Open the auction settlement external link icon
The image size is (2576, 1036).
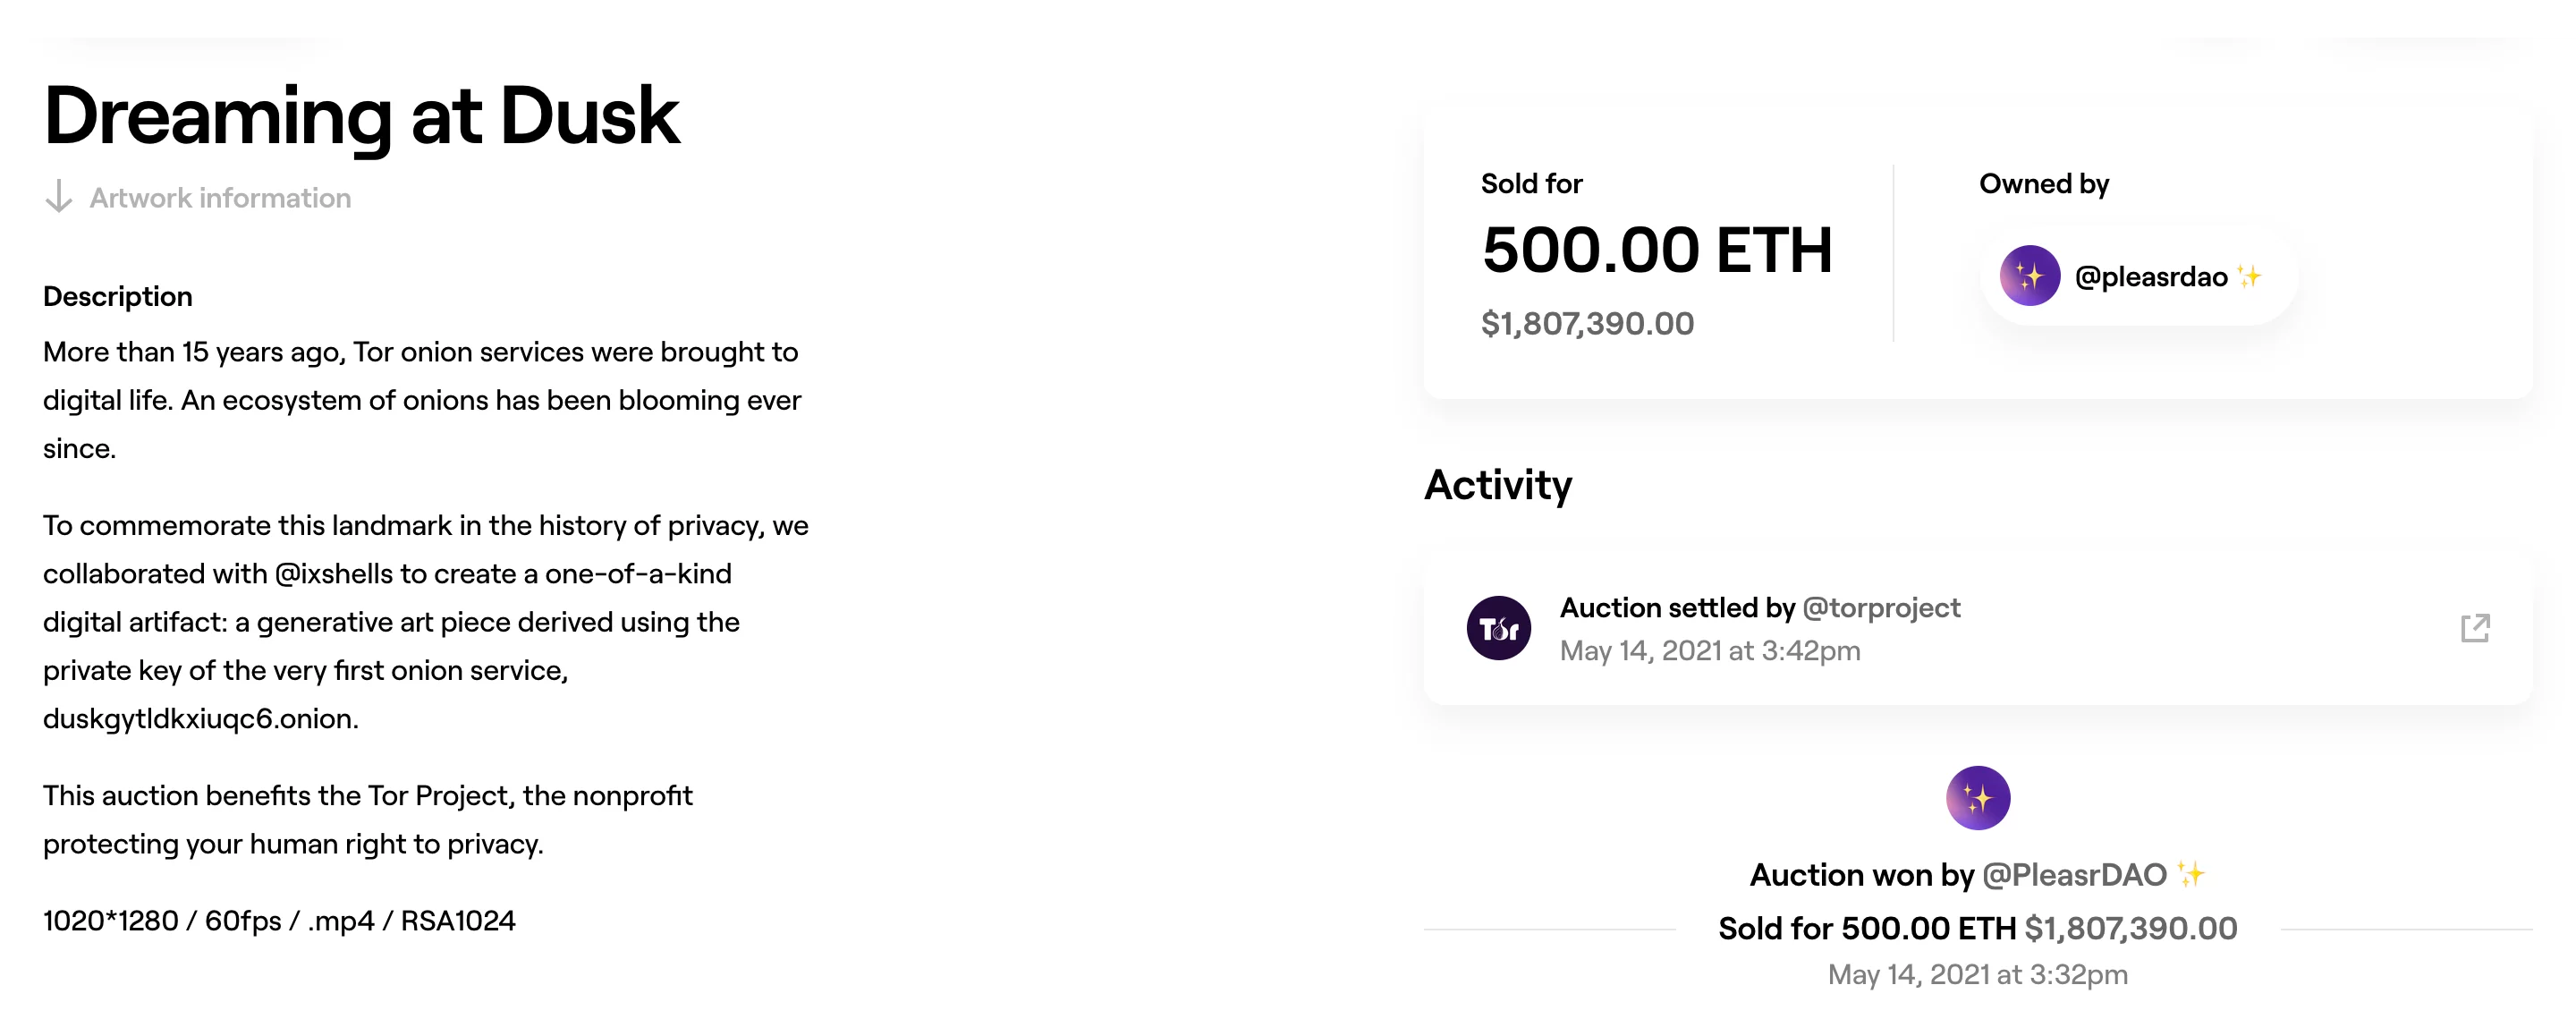(2474, 628)
